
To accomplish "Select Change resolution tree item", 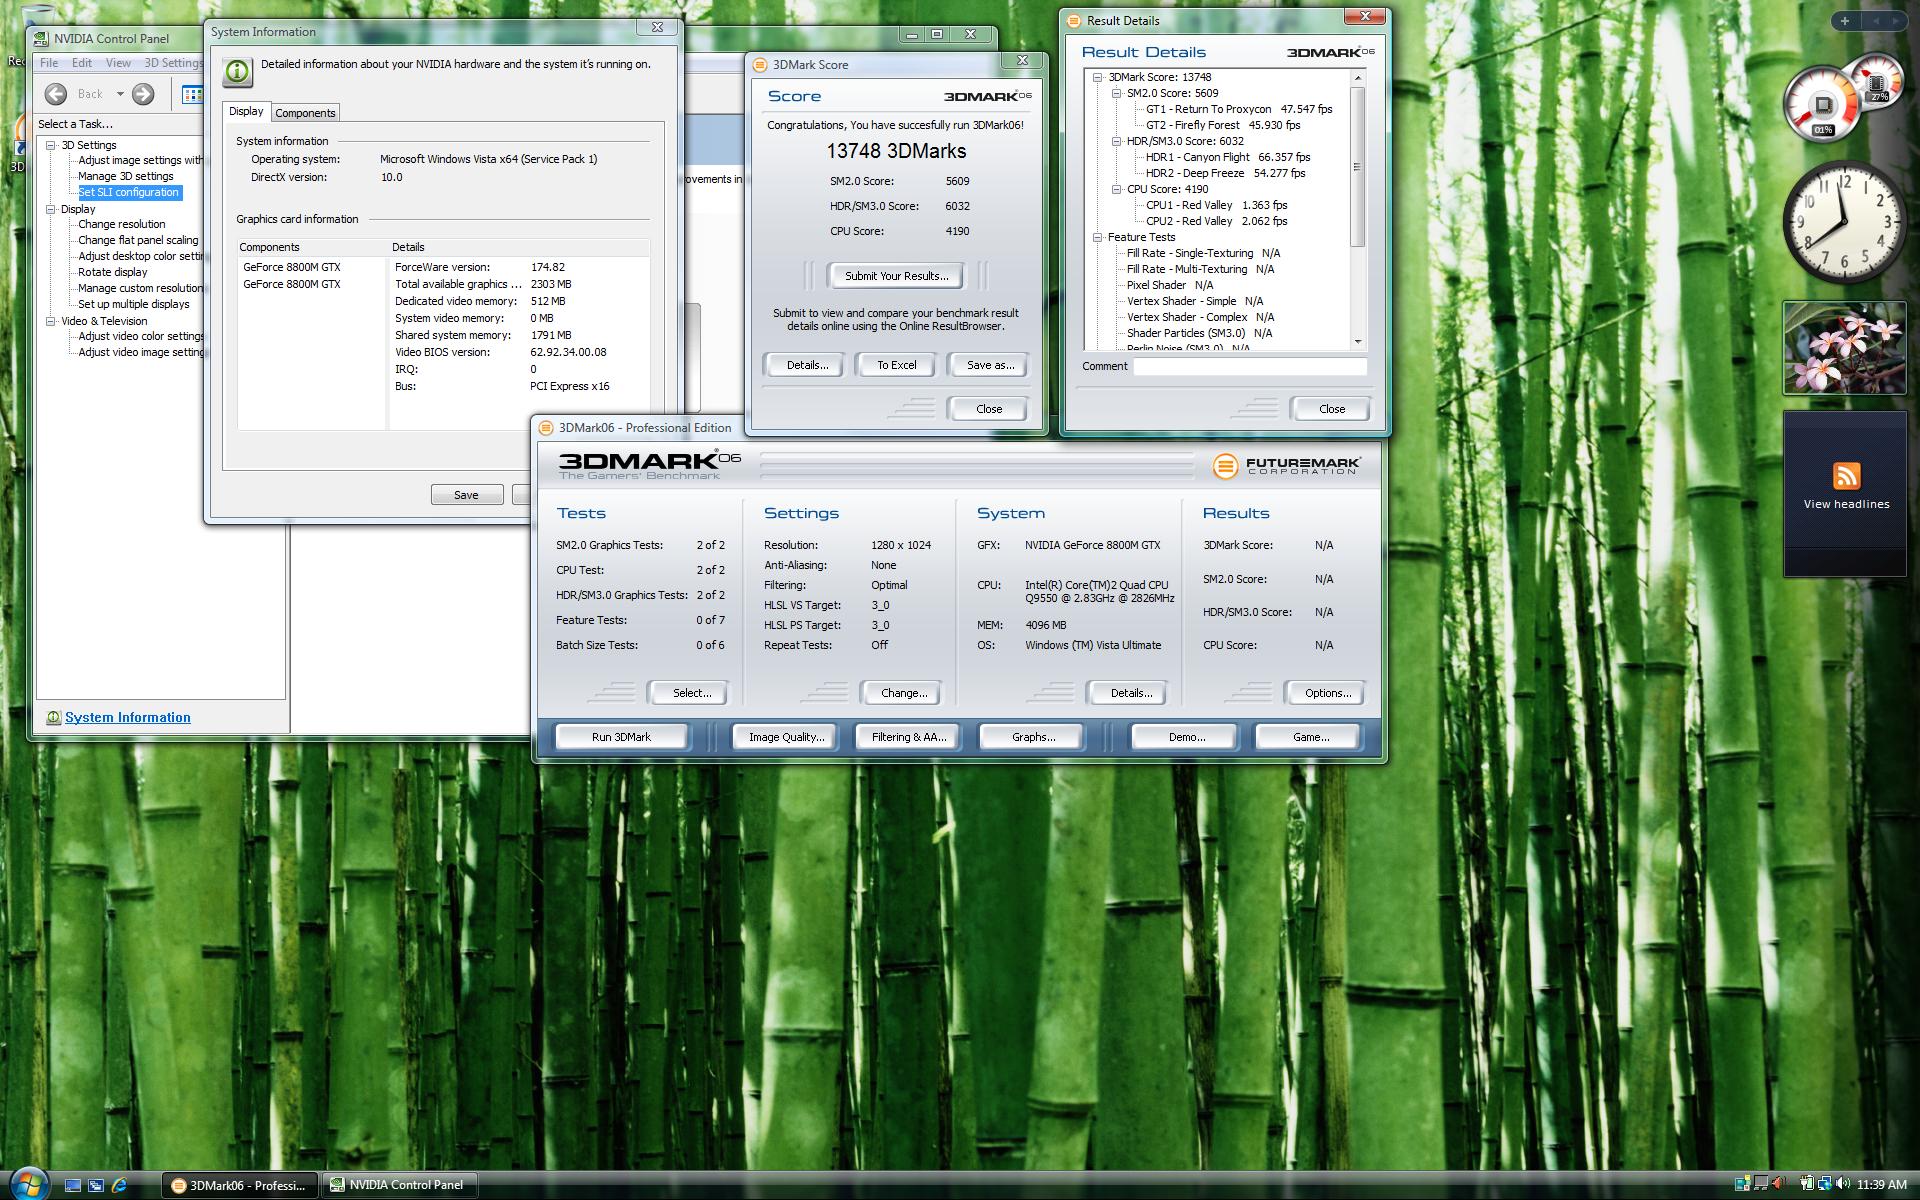I will (x=122, y=224).
